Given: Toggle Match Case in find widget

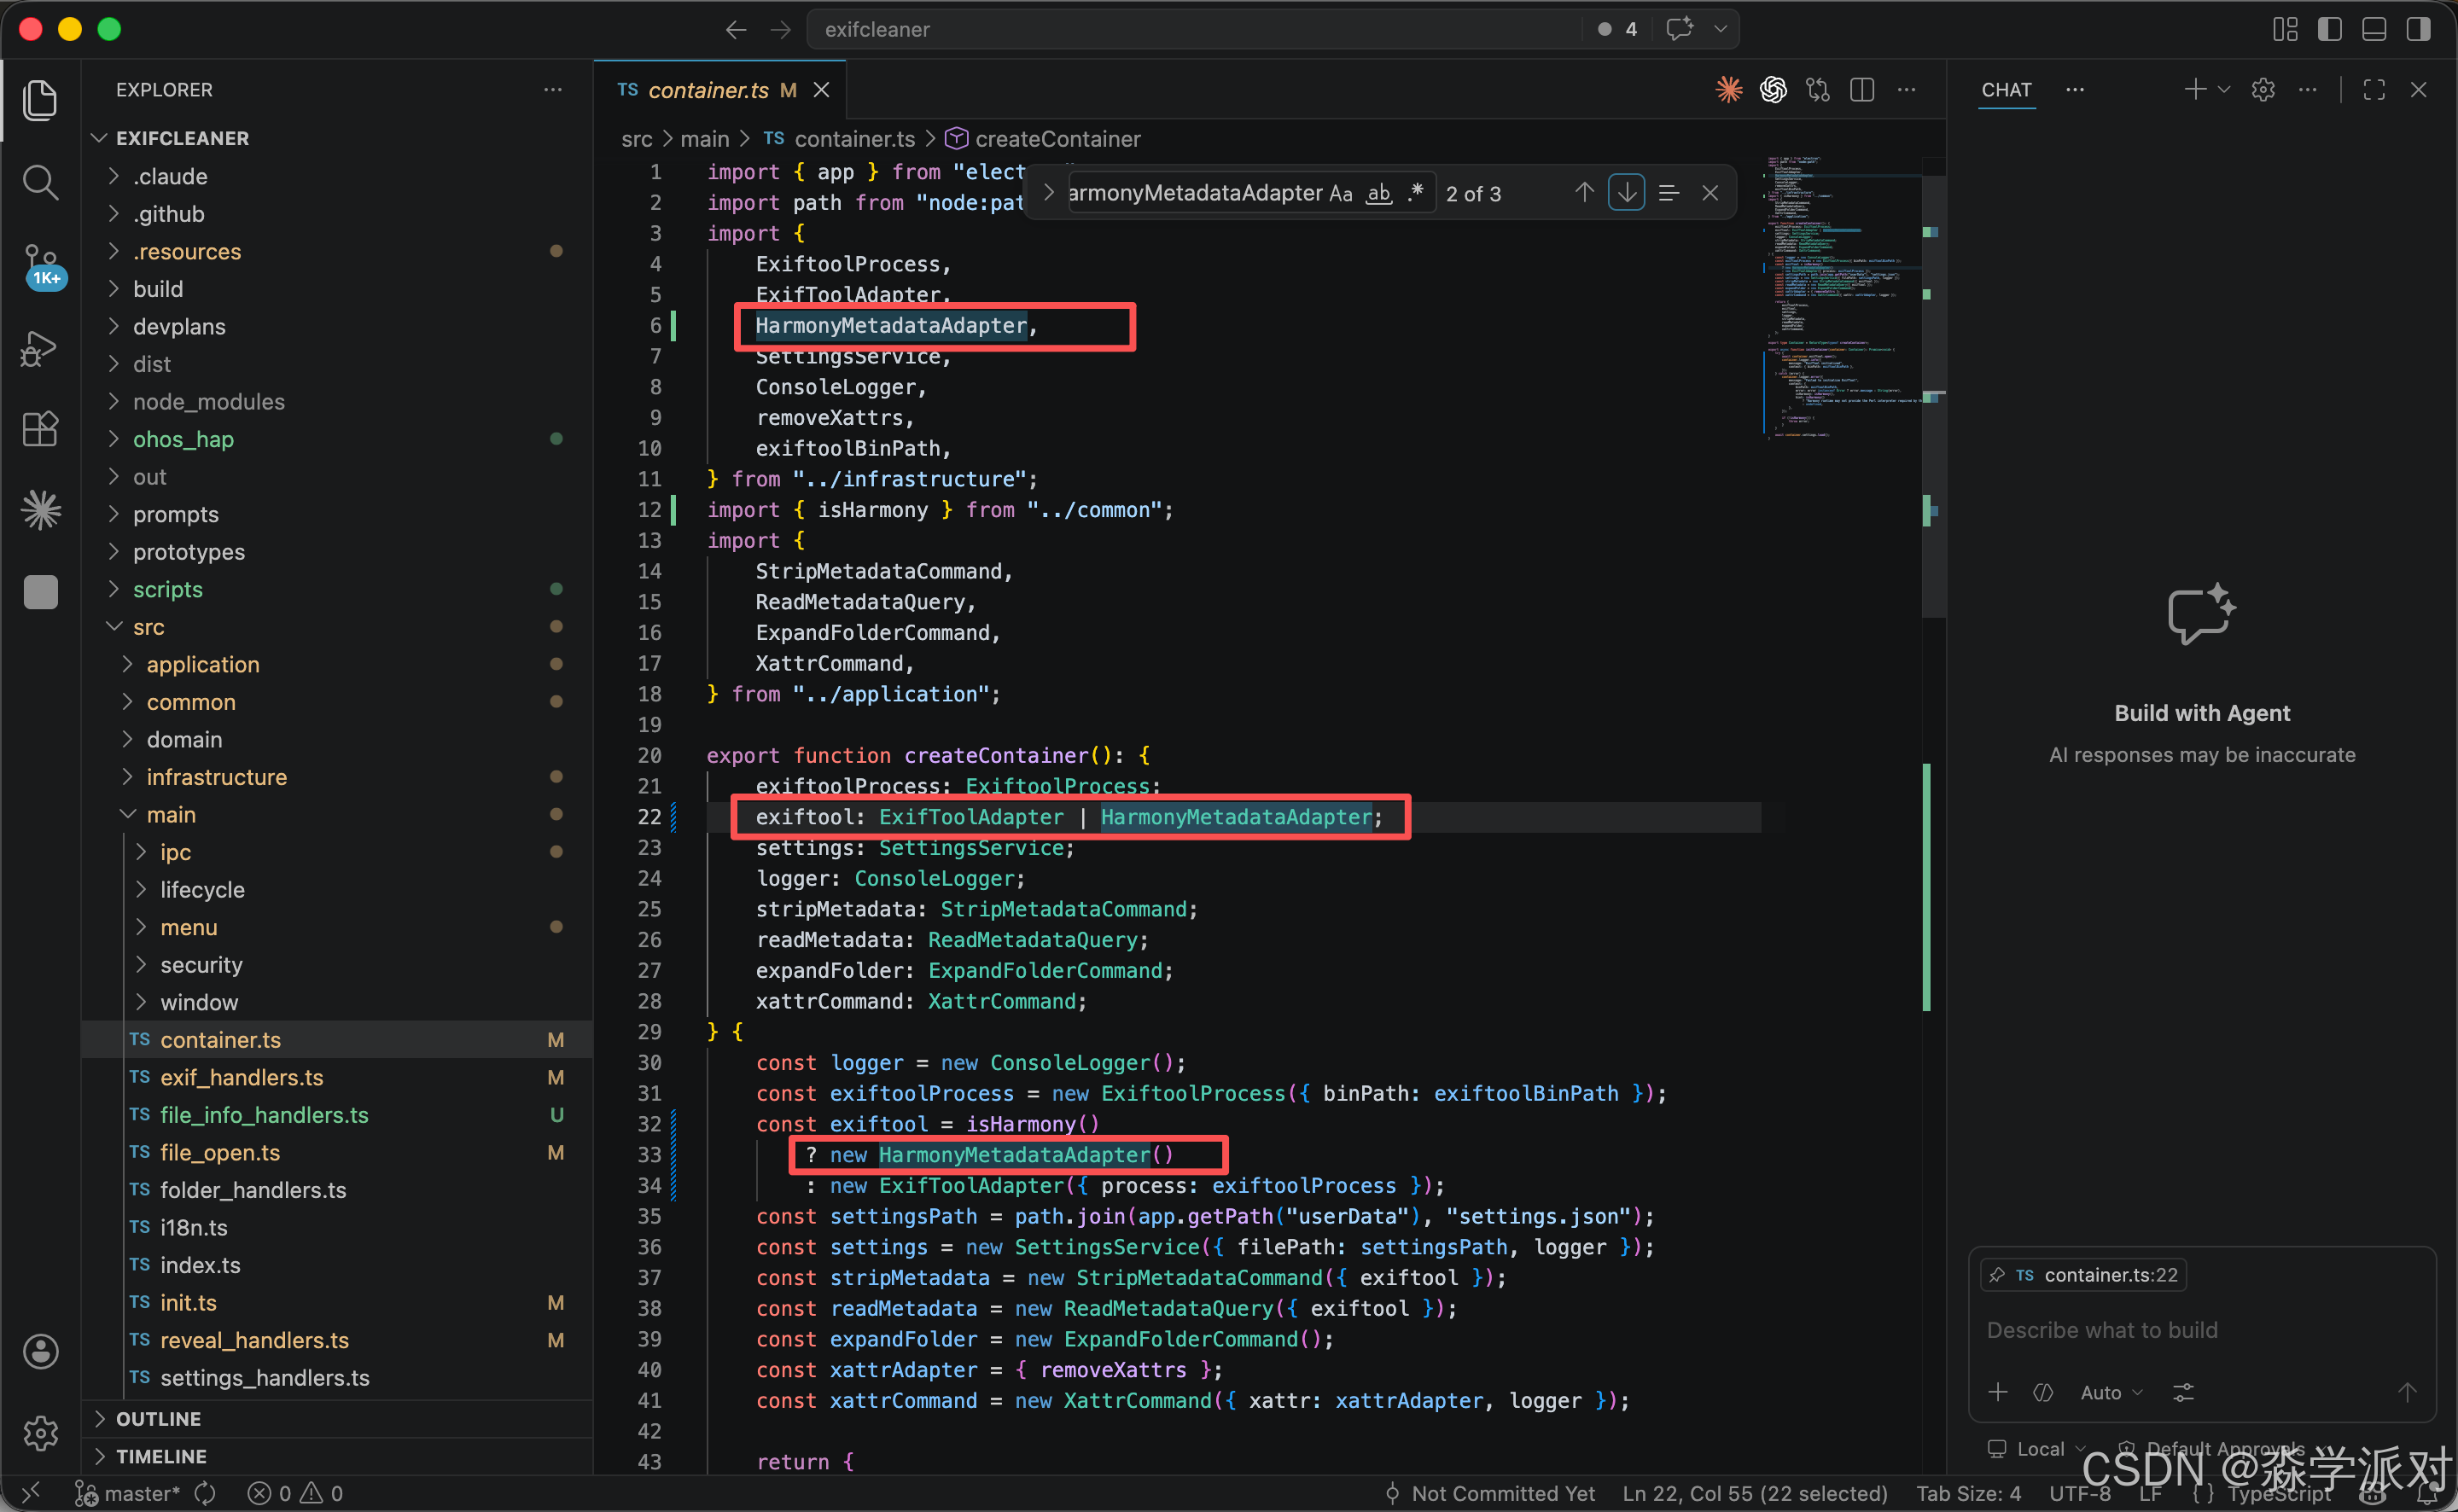Looking at the screenshot, I should [x=1340, y=193].
